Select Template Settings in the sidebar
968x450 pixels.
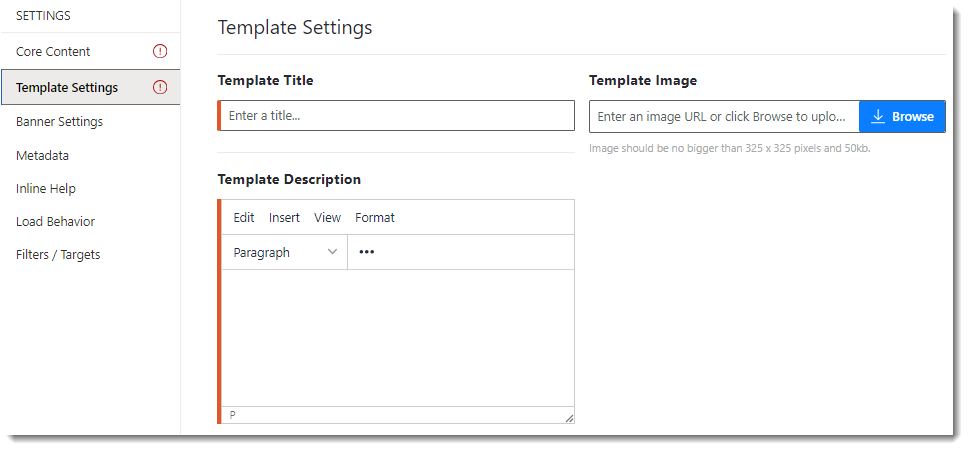point(90,87)
